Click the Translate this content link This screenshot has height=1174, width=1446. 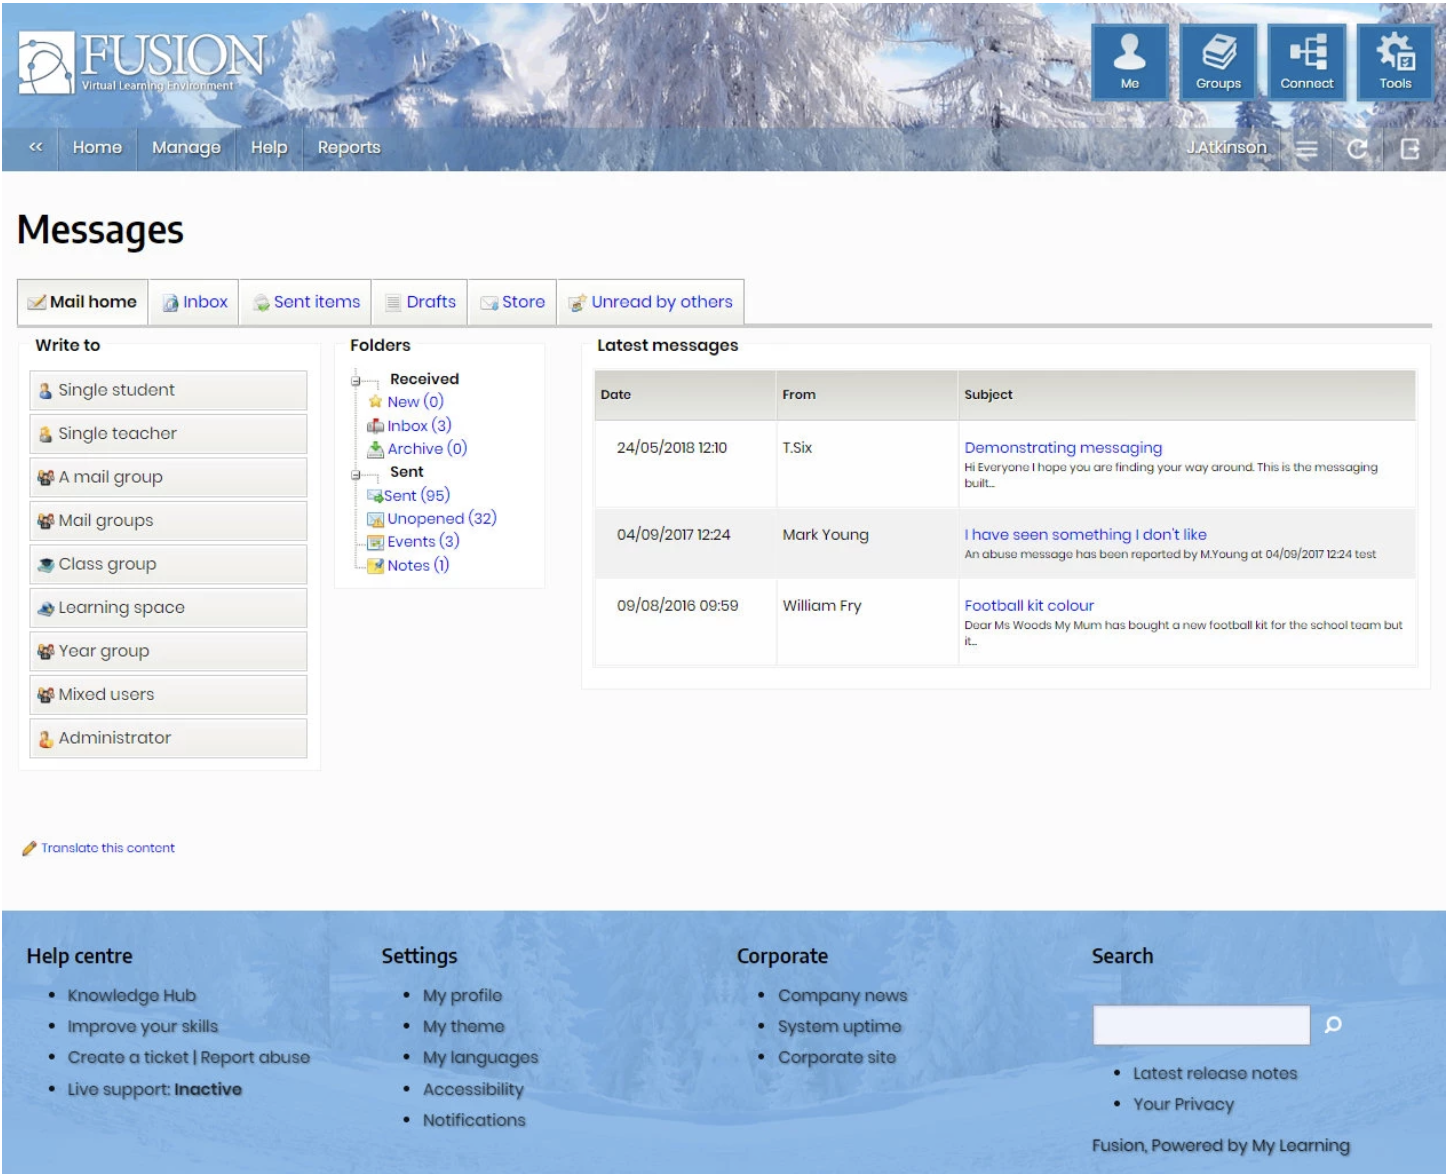[x=107, y=848]
